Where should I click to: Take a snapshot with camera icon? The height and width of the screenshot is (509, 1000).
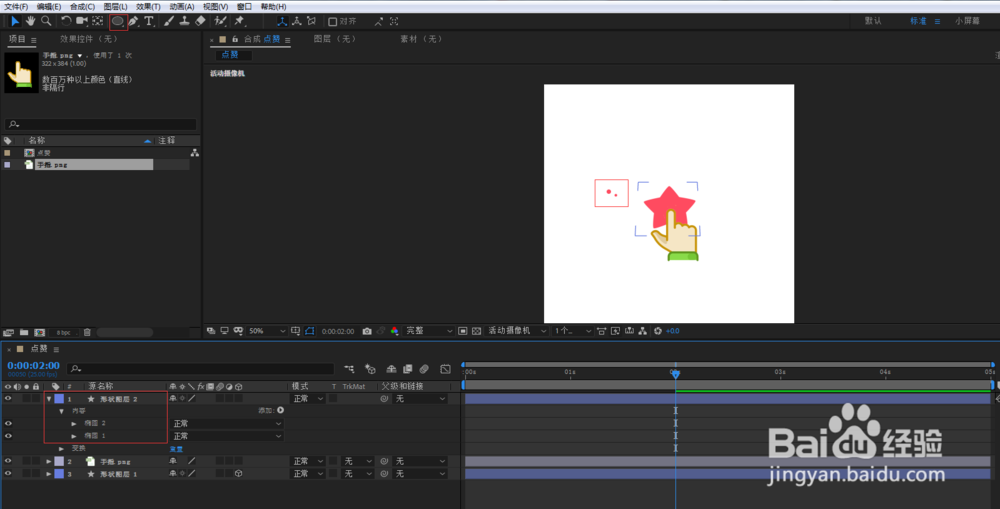coord(367,331)
